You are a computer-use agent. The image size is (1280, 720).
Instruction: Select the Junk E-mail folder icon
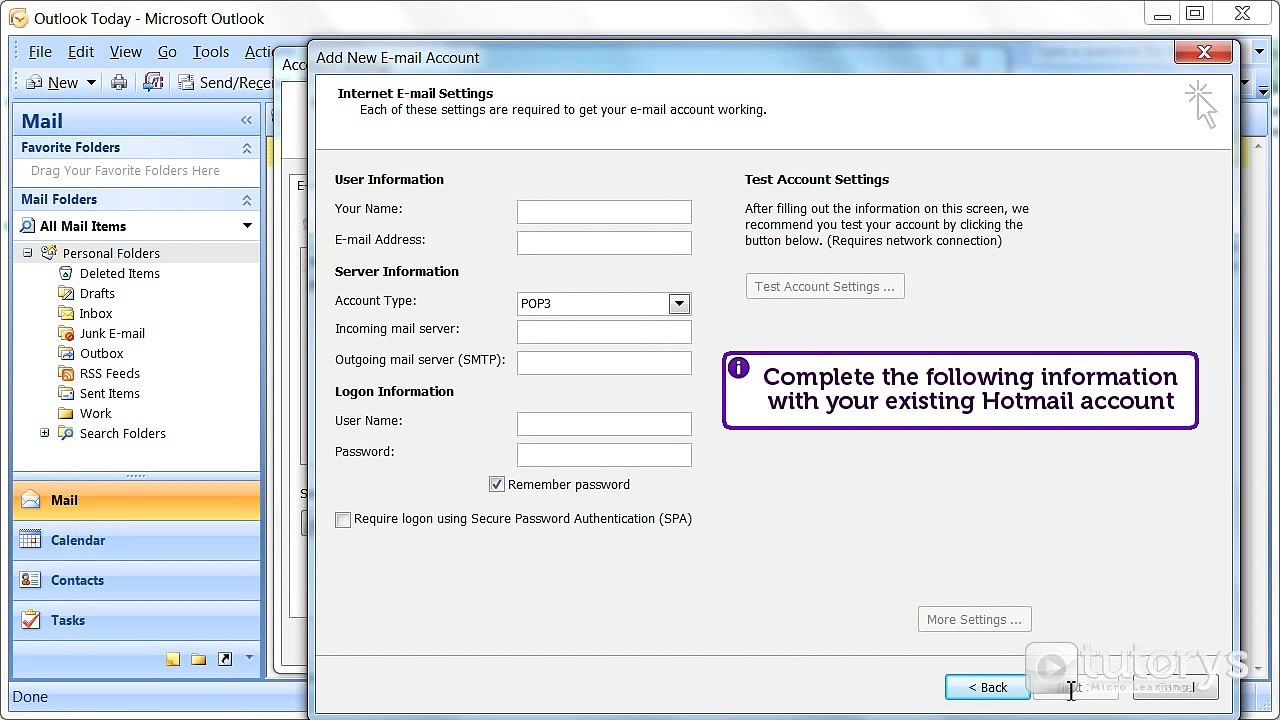click(x=66, y=333)
